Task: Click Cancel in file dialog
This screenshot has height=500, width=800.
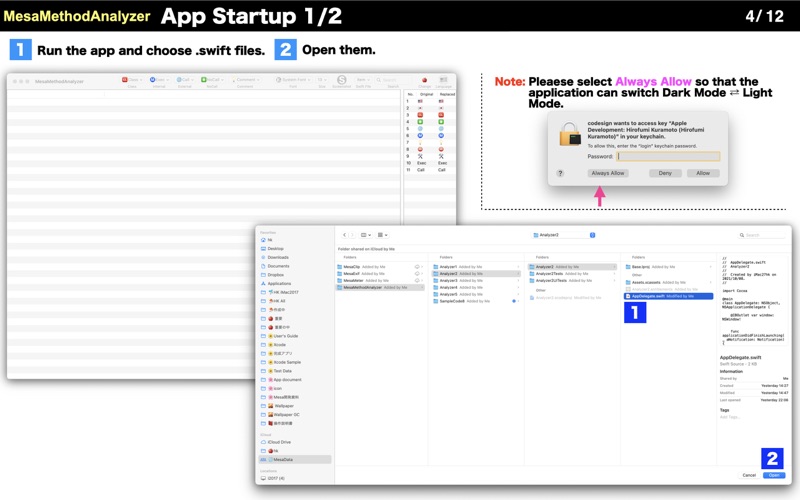Action: coord(749,475)
